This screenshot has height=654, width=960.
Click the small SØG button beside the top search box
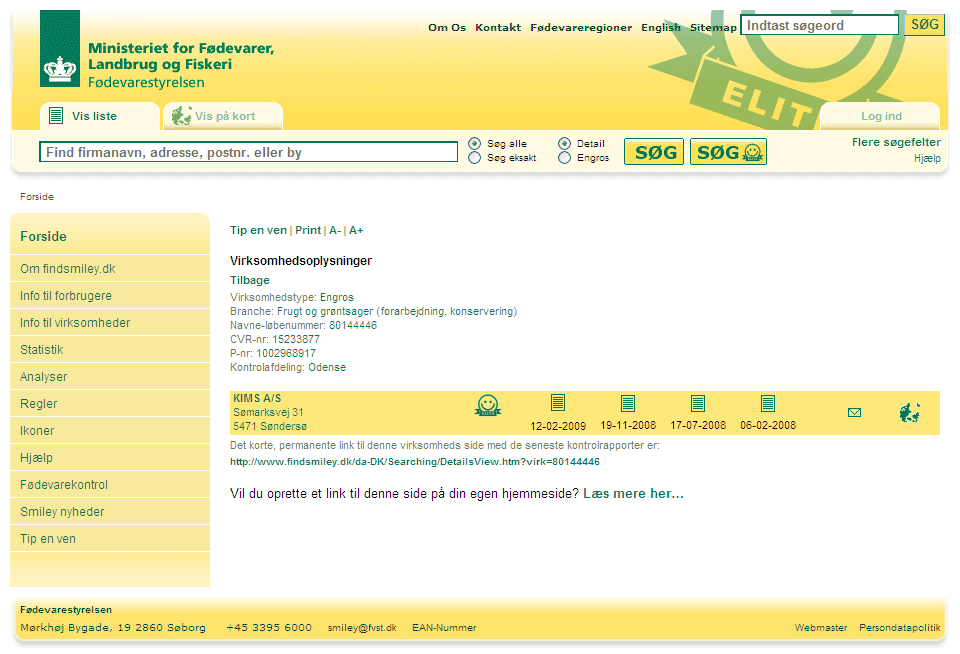(x=924, y=24)
